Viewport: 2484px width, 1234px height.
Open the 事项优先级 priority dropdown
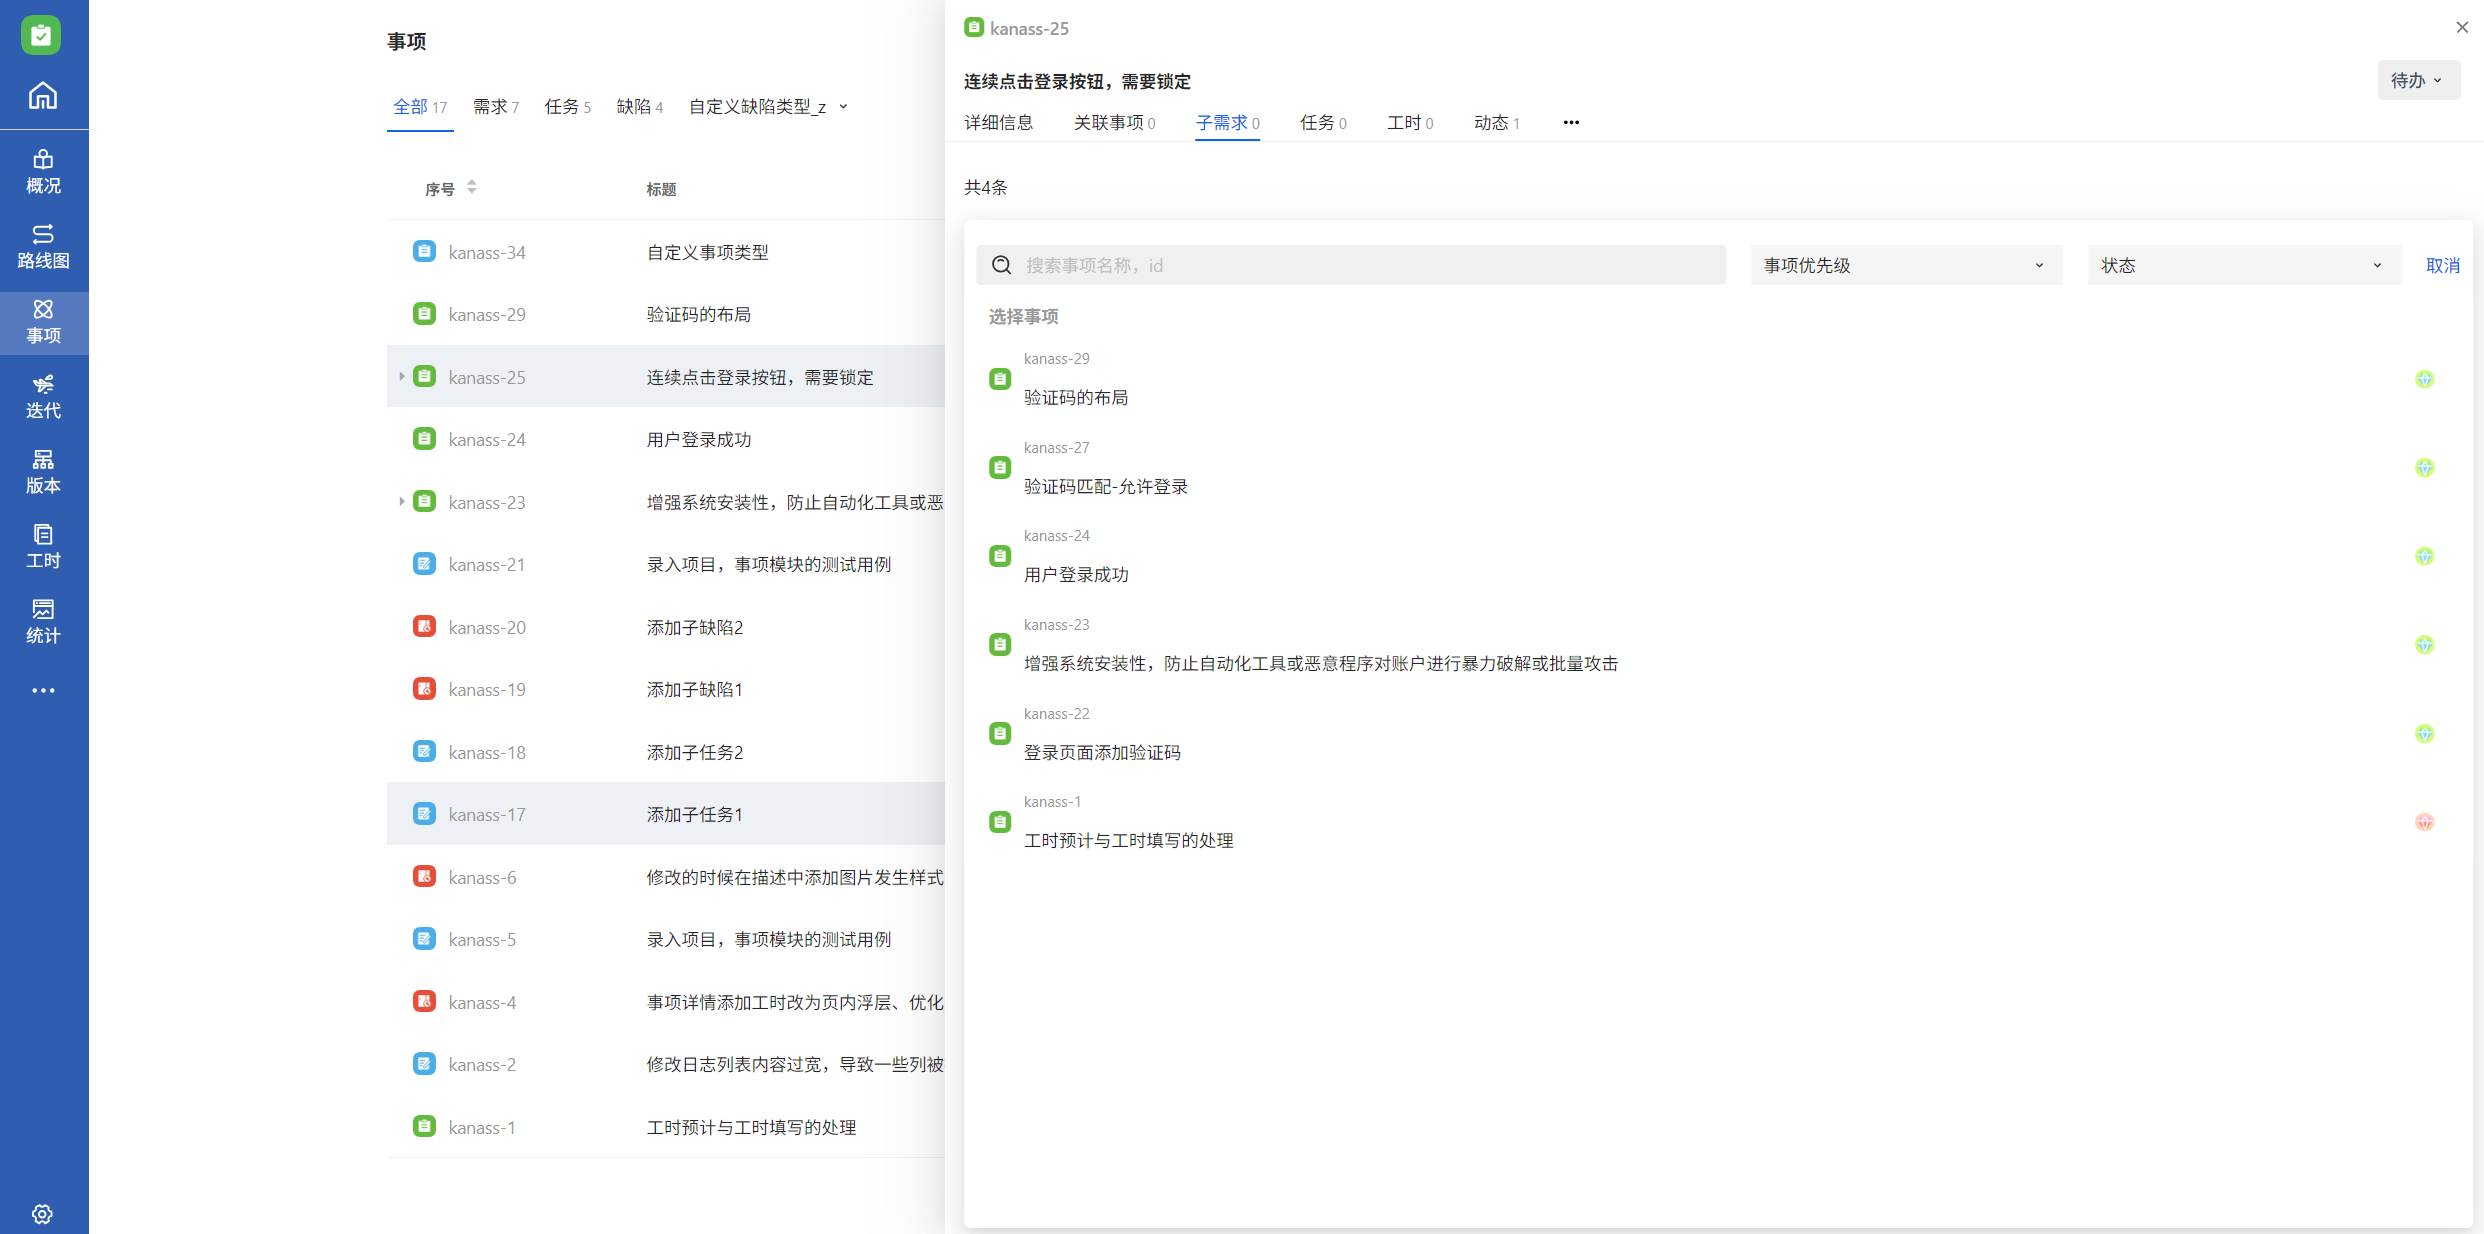pyautogui.click(x=1905, y=265)
